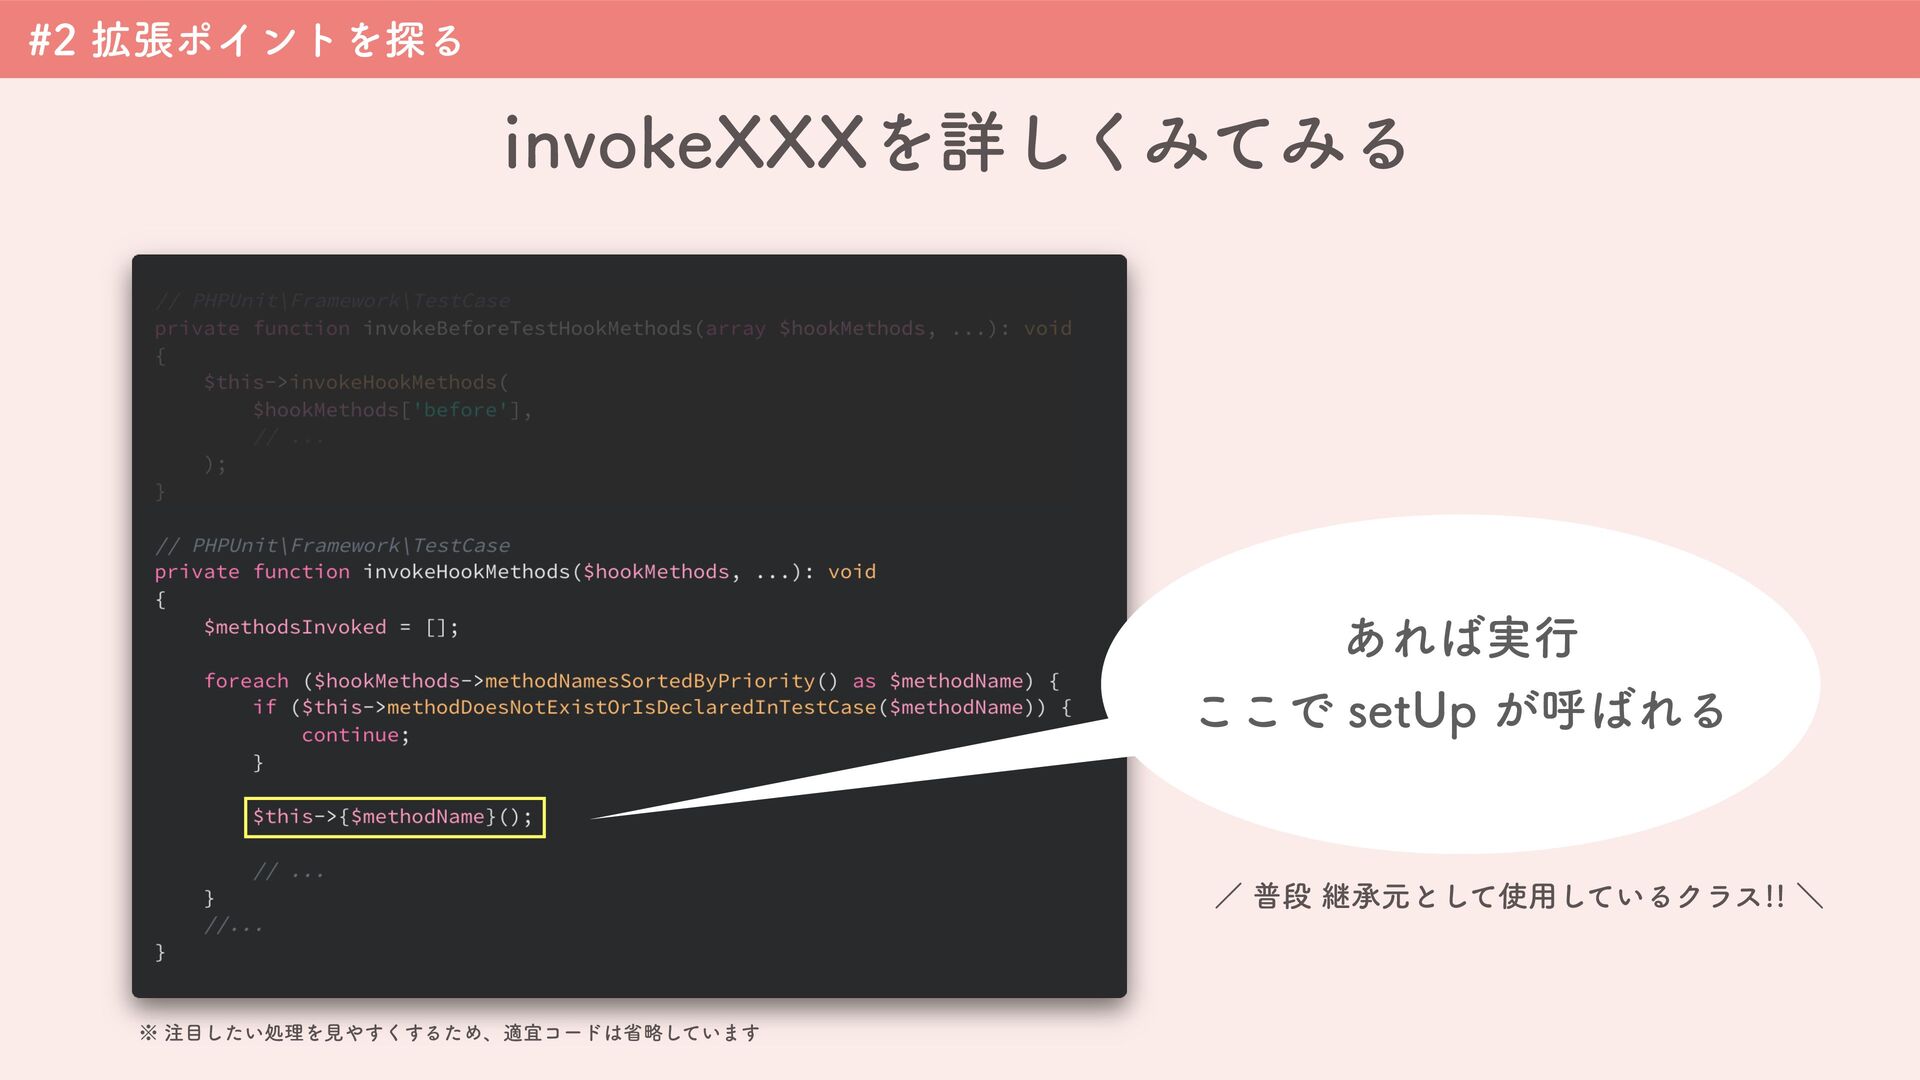Click the header text '#2 拡張ポイントを探る'
The width and height of the screenshot is (1920, 1080).
[246, 40]
